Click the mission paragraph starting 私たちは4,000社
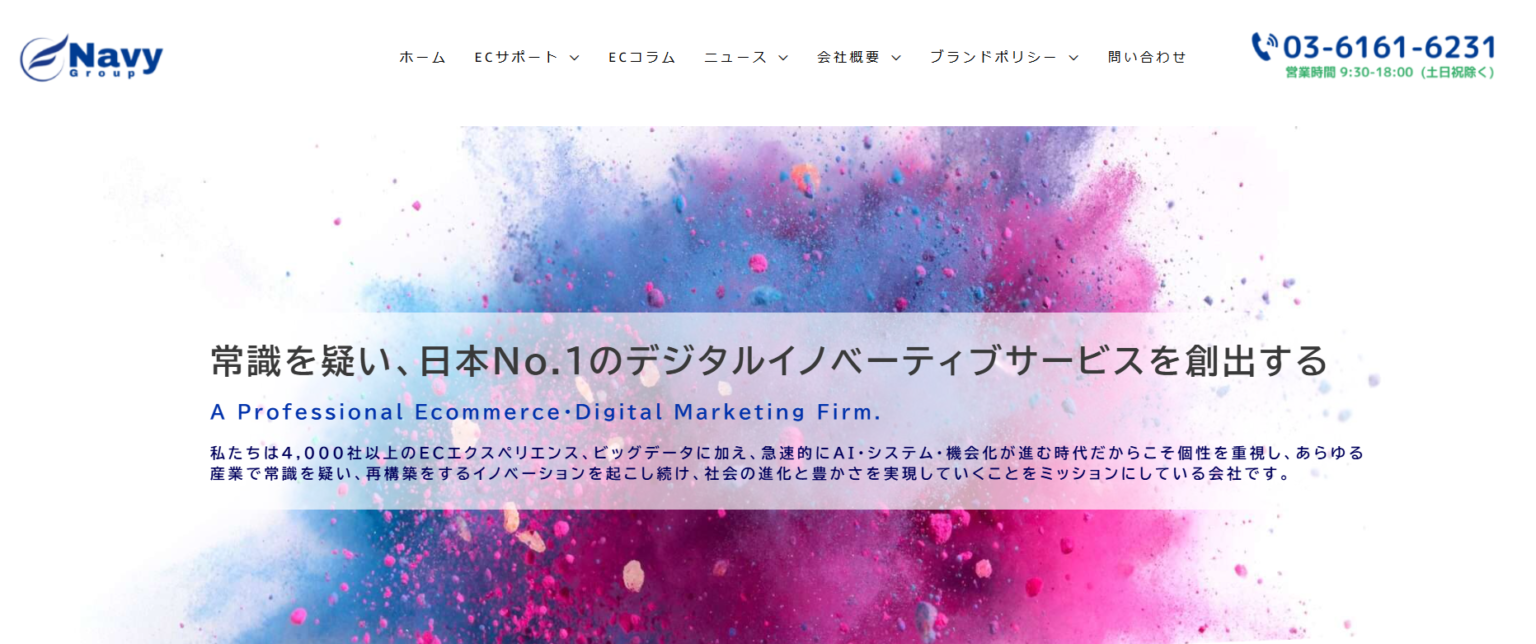1536x644 pixels. tap(787, 463)
